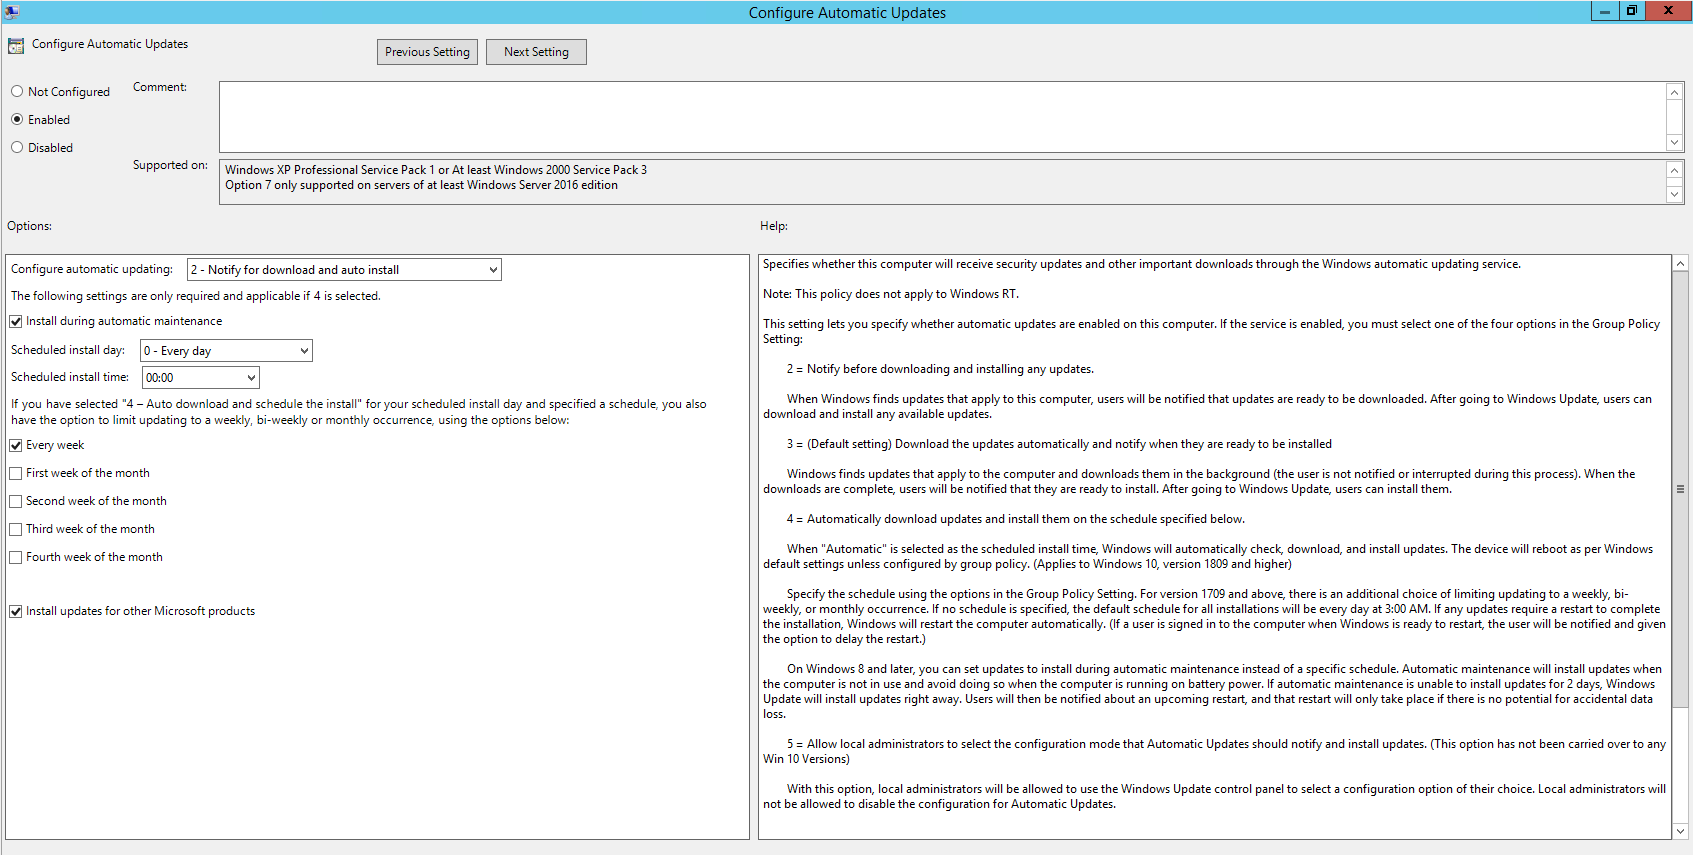Click the 'Option 7 only supported on servers' text
Image resolution: width=1693 pixels, height=855 pixels.
coord(421,185)
